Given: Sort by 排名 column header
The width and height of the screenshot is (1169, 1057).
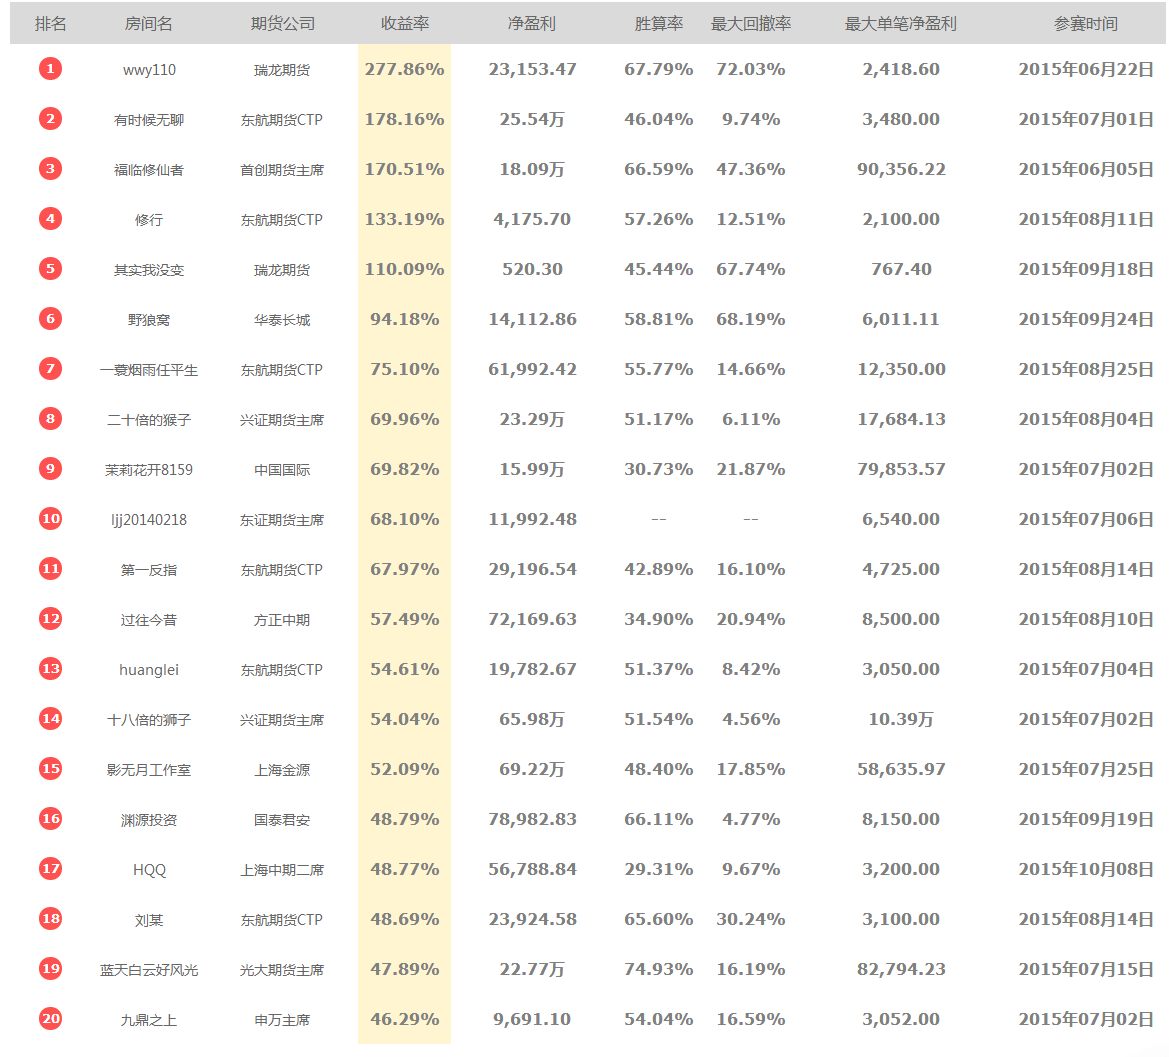Looking at the screenshot, I should [x=51, y=24].
